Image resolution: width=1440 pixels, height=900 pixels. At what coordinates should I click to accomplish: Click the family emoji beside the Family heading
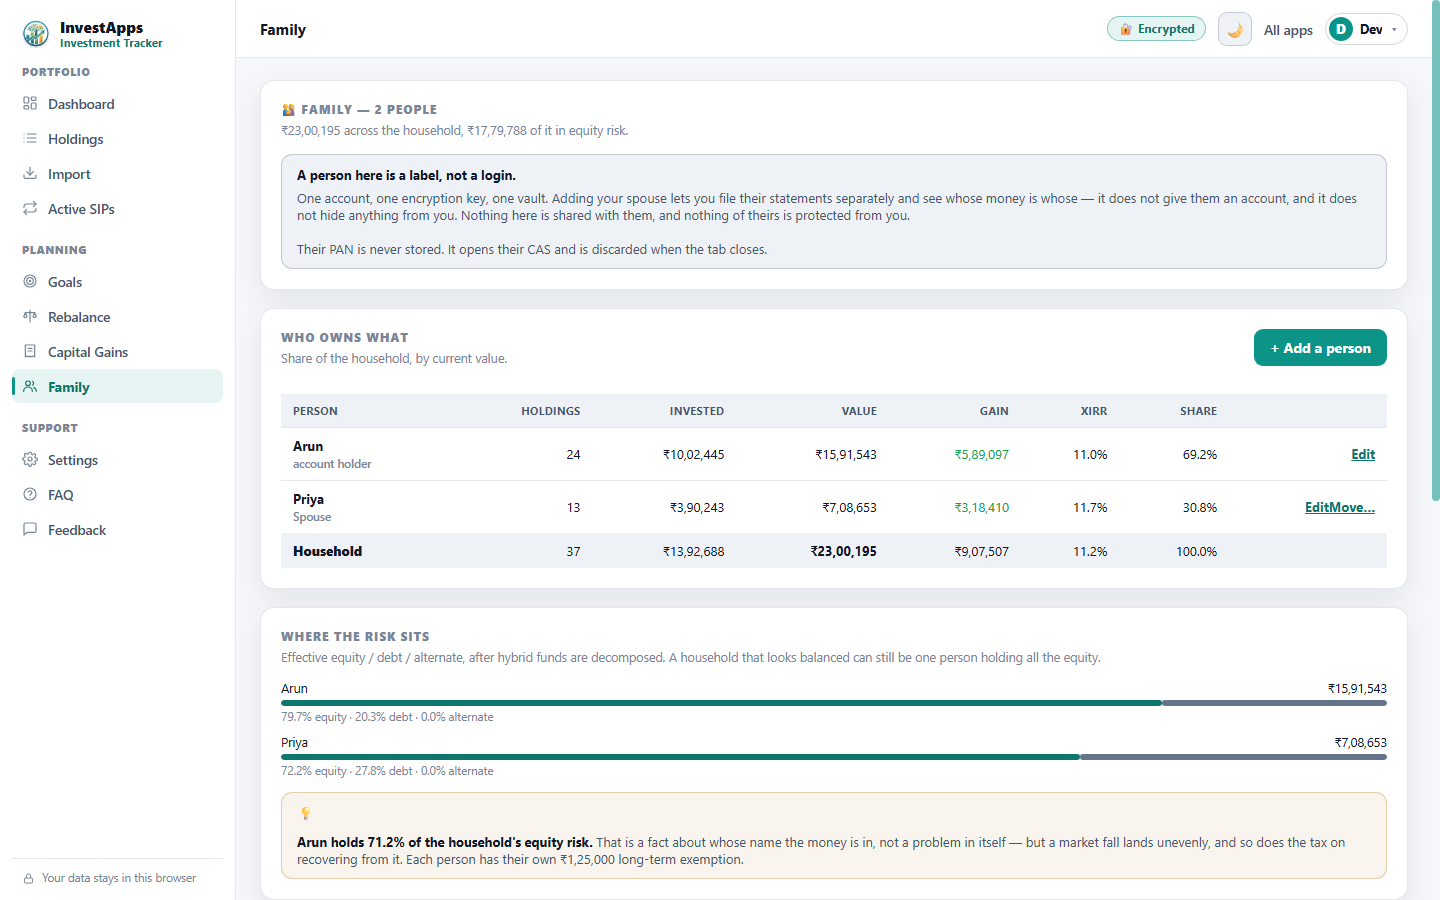point(288,110)
